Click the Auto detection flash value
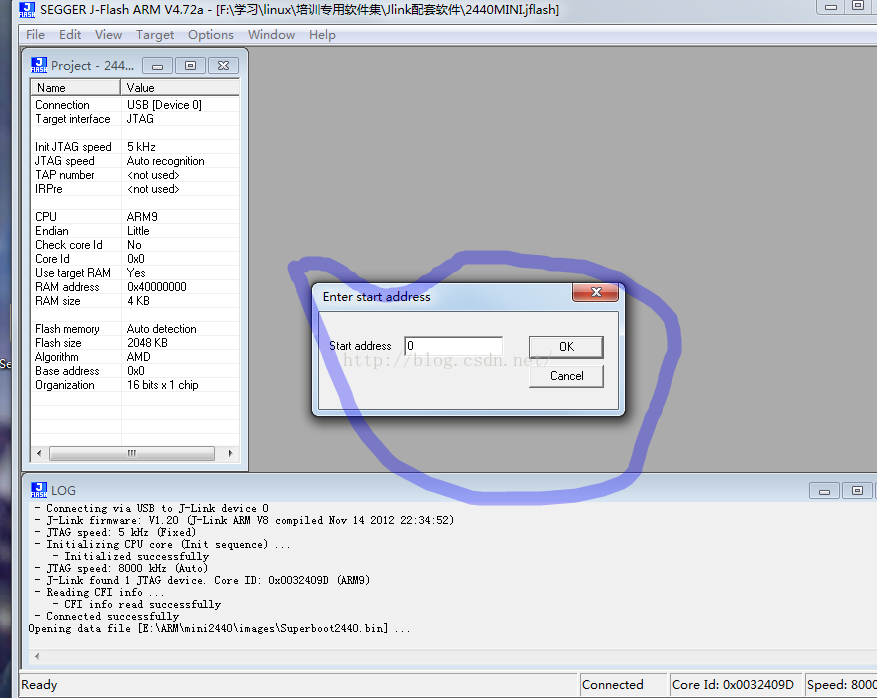Screen dimensions: 877x698 coord(162,329)
